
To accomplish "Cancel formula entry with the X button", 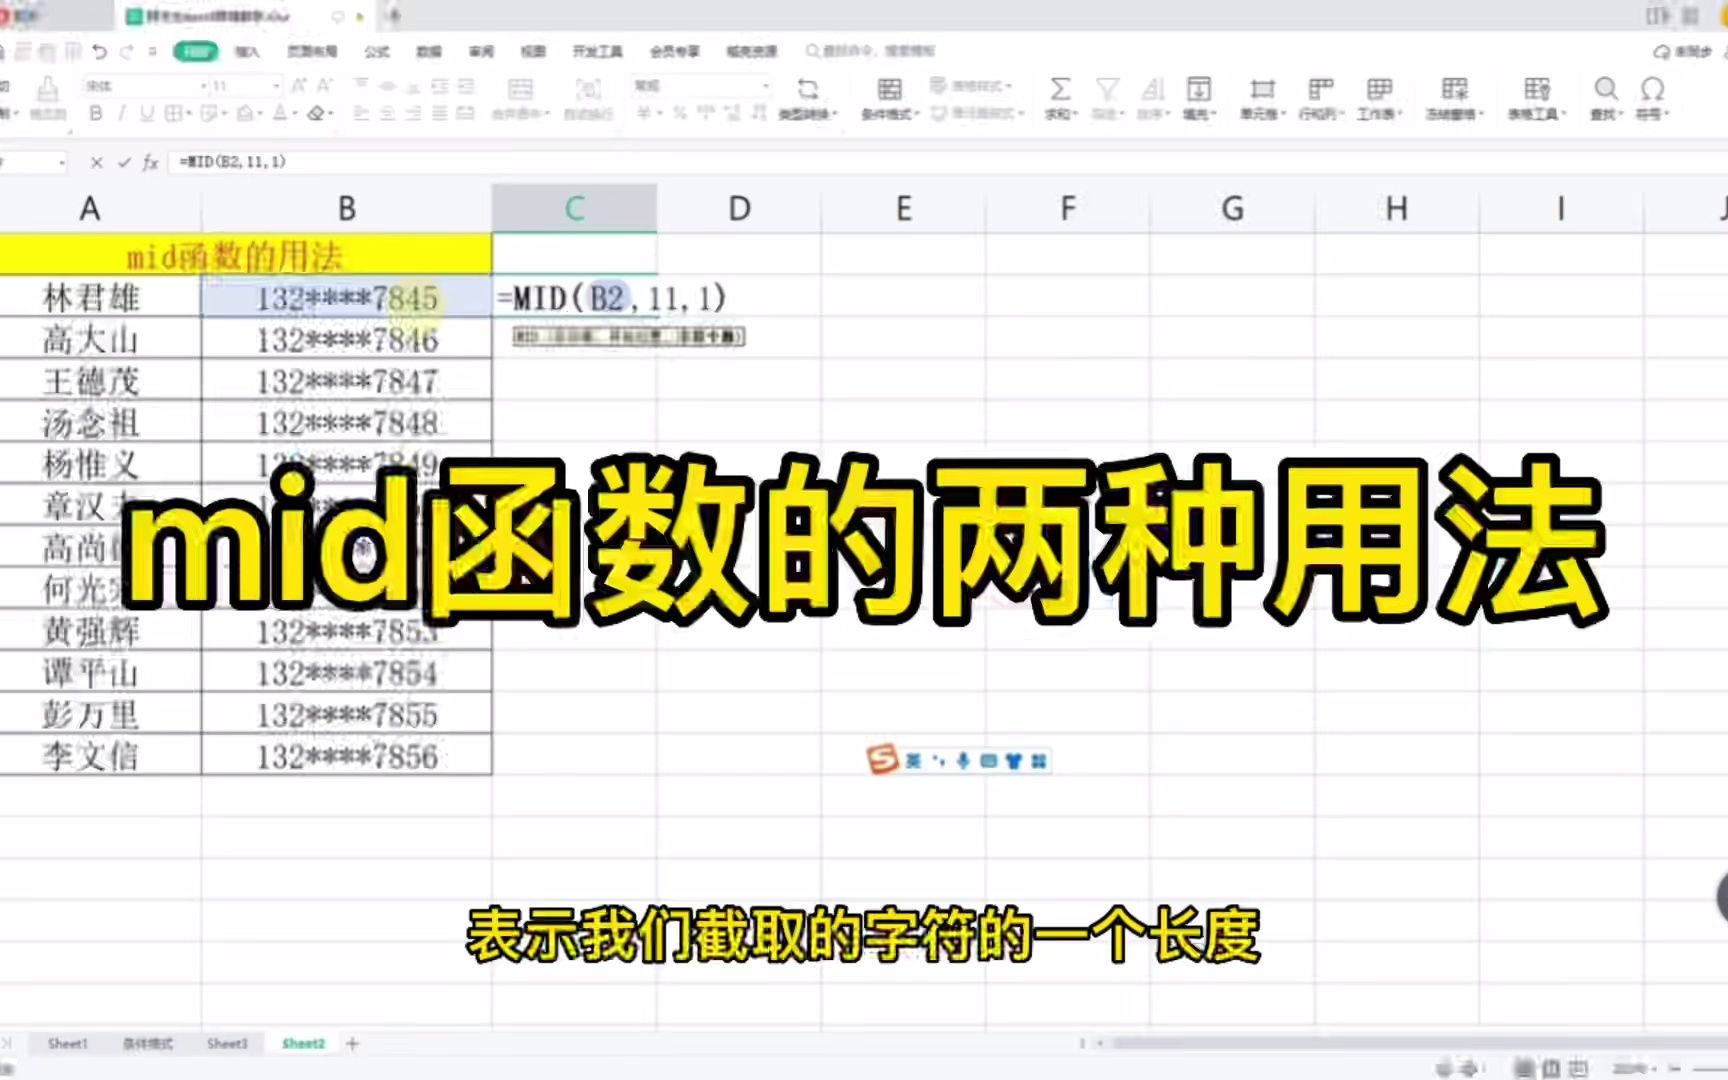I will [x=96, y=162].
